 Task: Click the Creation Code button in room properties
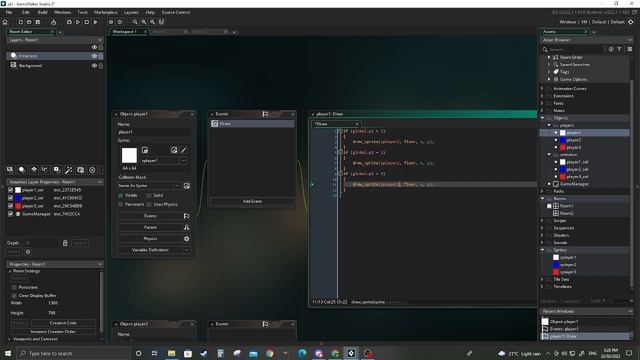[x=63, y=323]
